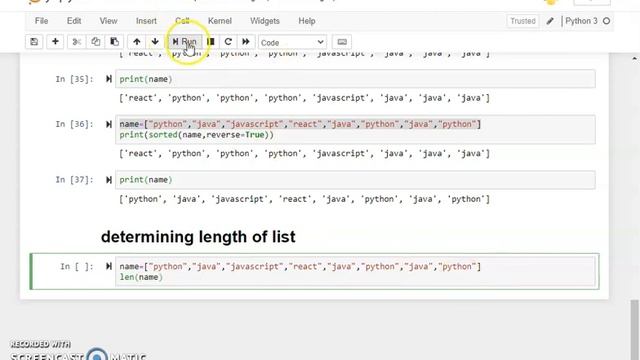Viewport: 640px width, 360px height.
Task: Paste cells below icon
Action: click(x=115, y=42)
